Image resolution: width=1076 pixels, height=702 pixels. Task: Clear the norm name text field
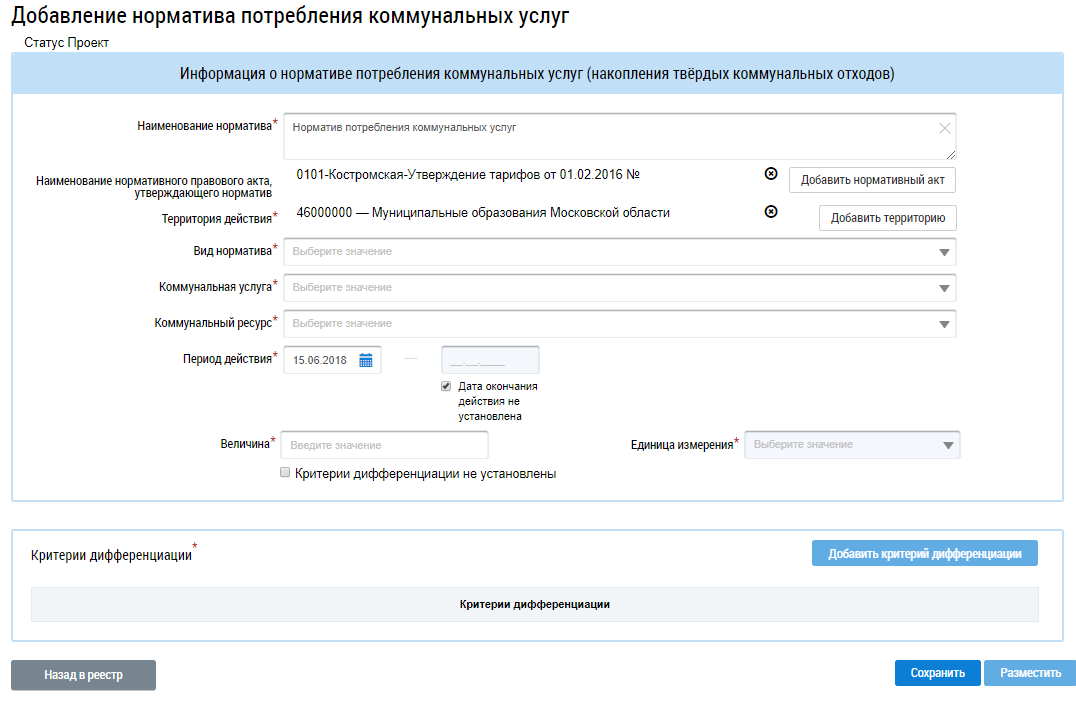pos(944,128)
